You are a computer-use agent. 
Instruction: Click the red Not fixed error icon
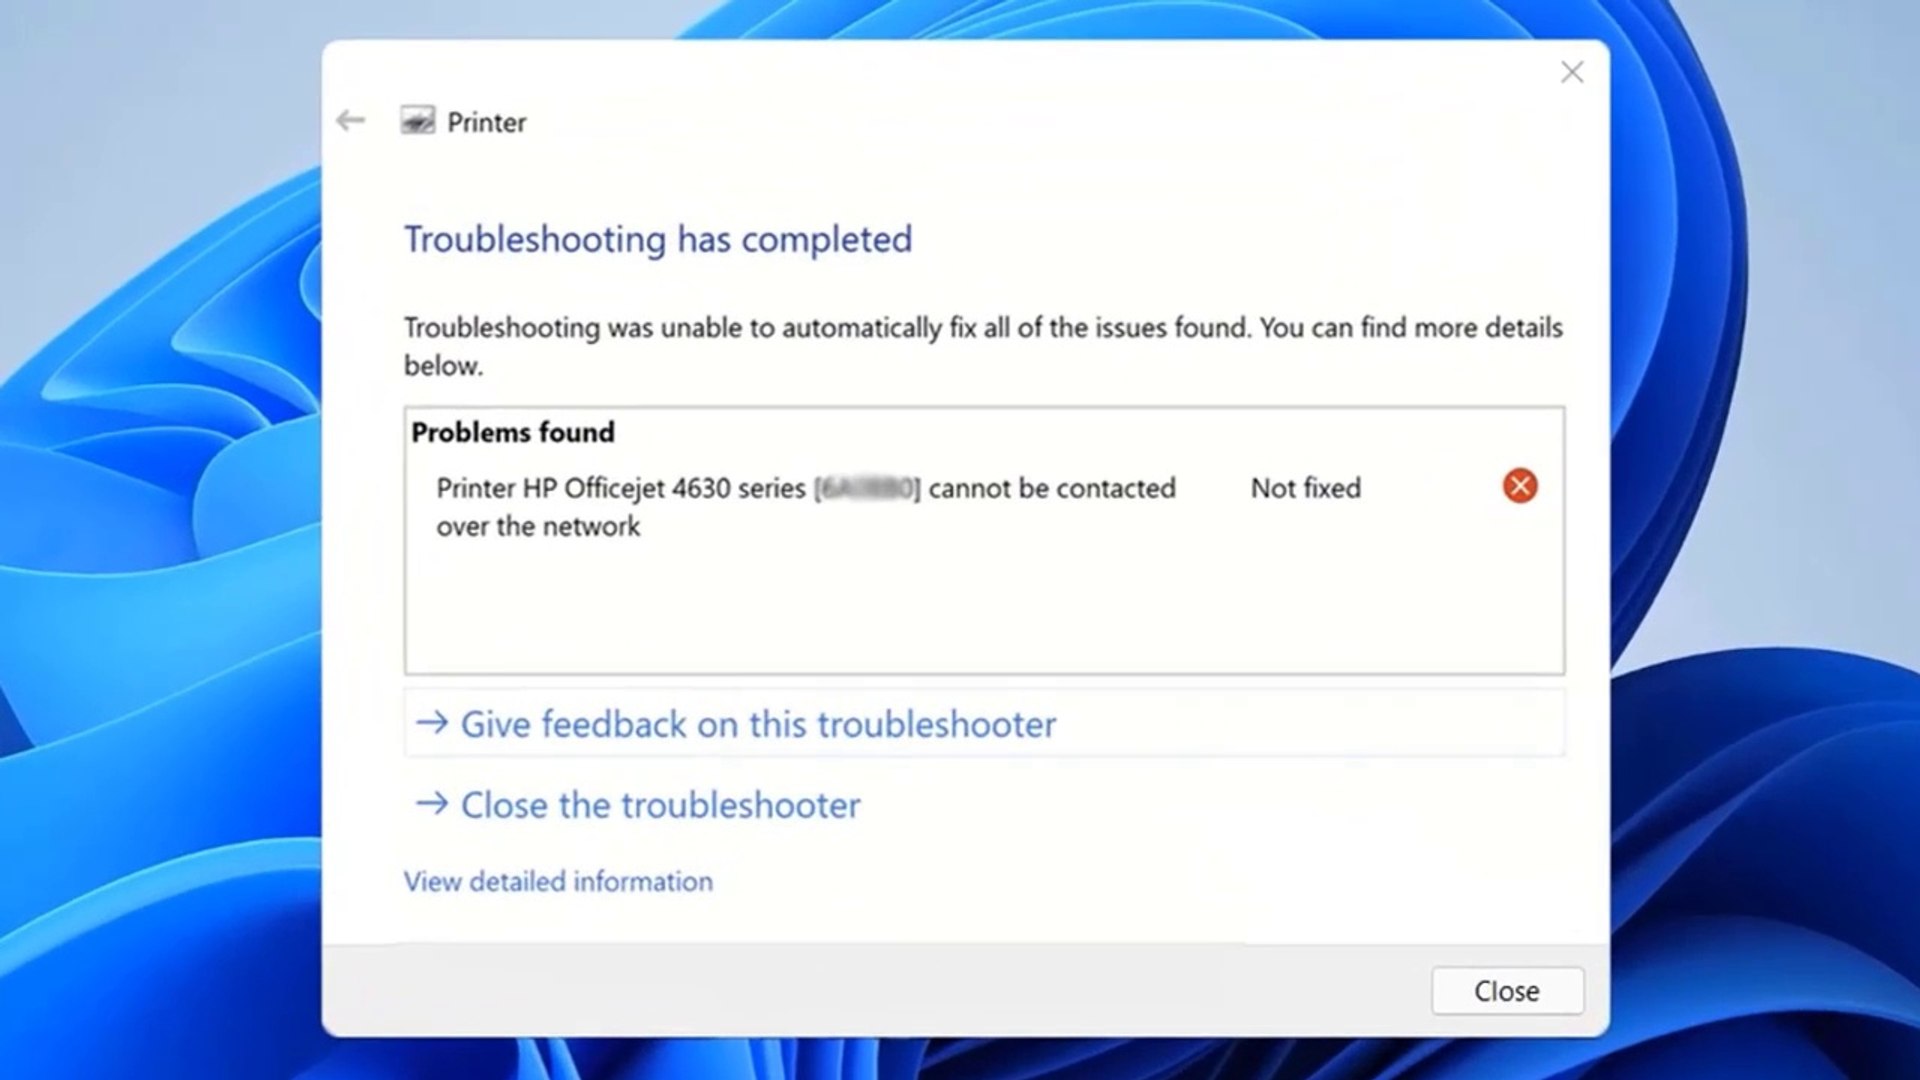[x=1519, y=486]
